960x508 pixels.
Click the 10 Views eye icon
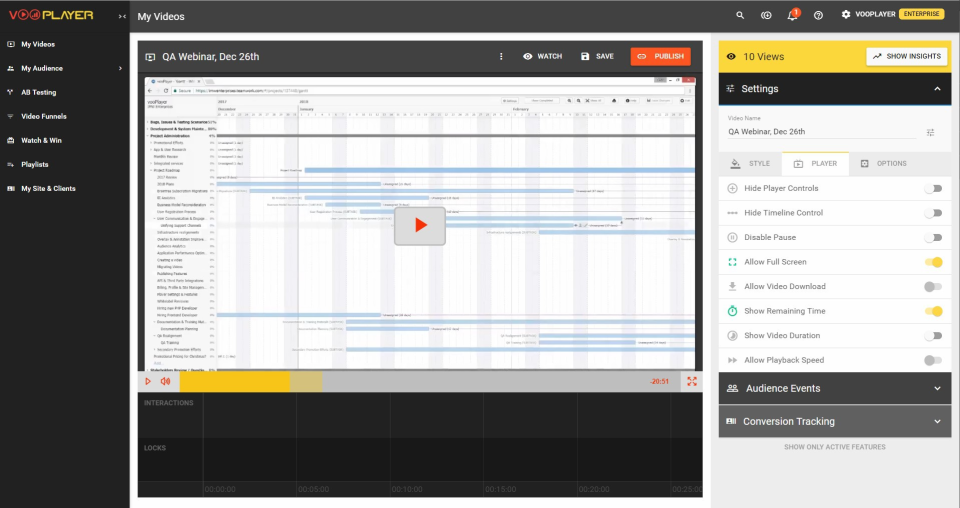coord(731,56)
